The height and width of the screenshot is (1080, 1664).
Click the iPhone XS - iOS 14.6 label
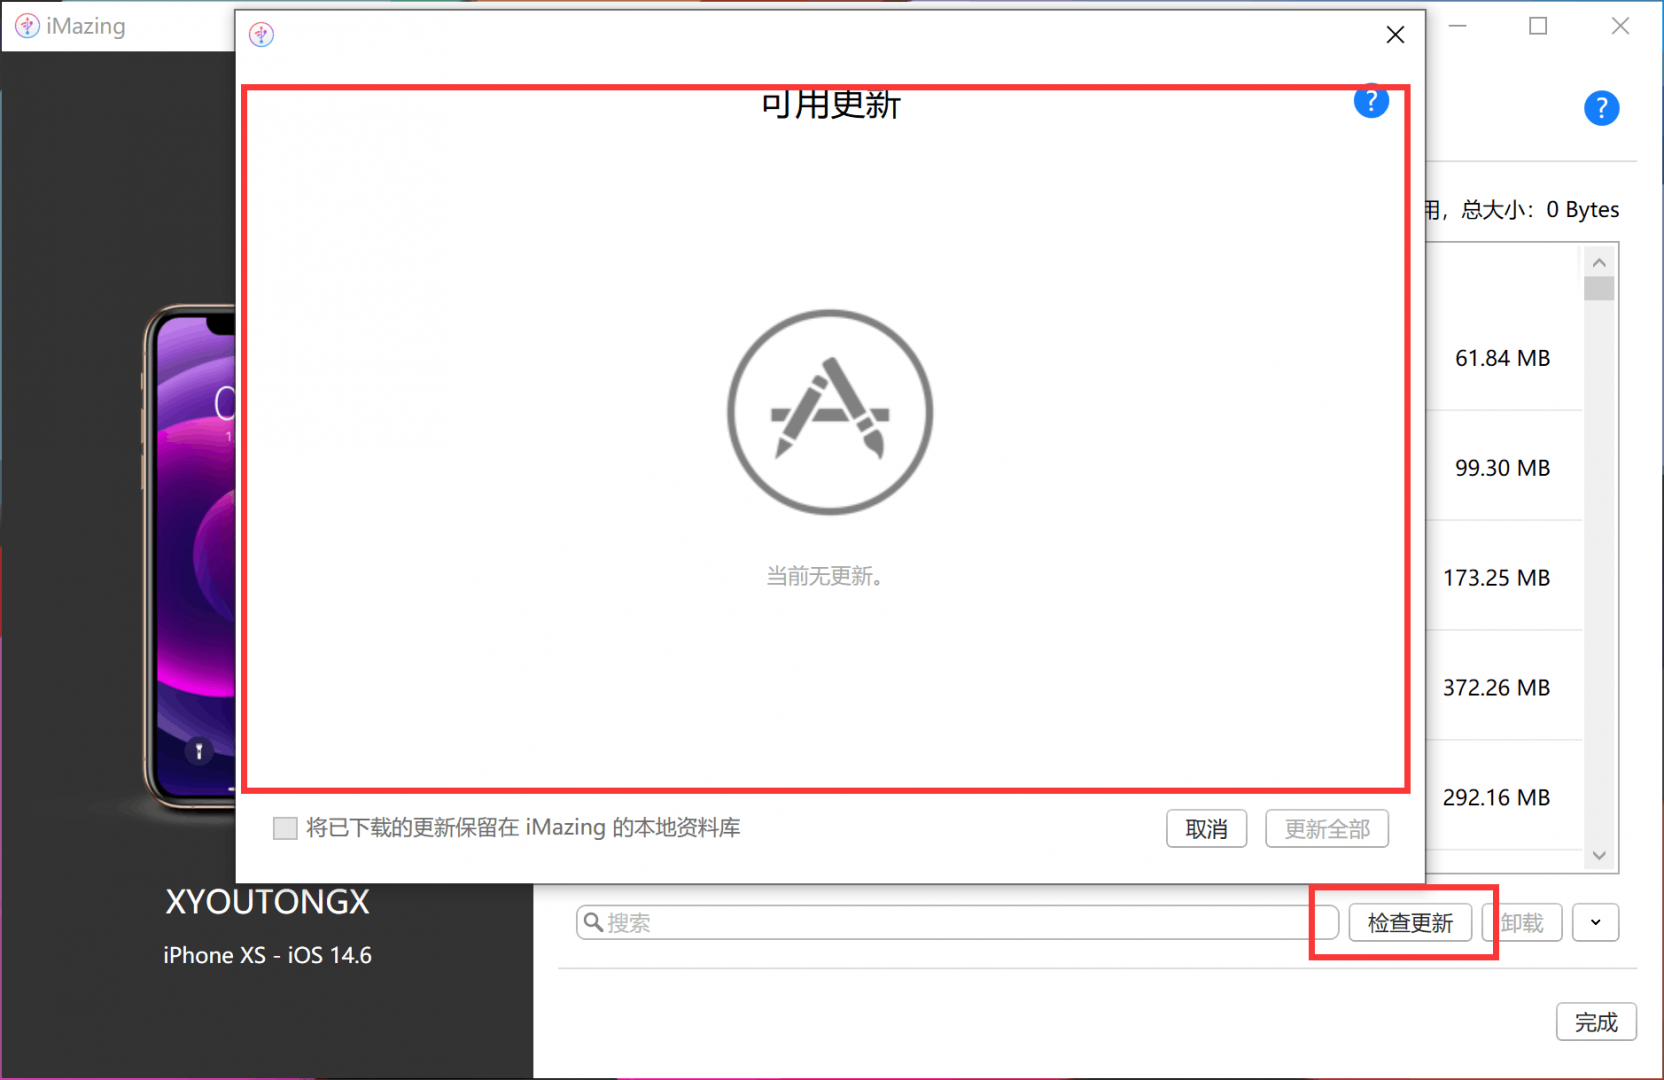coord(267,955)
